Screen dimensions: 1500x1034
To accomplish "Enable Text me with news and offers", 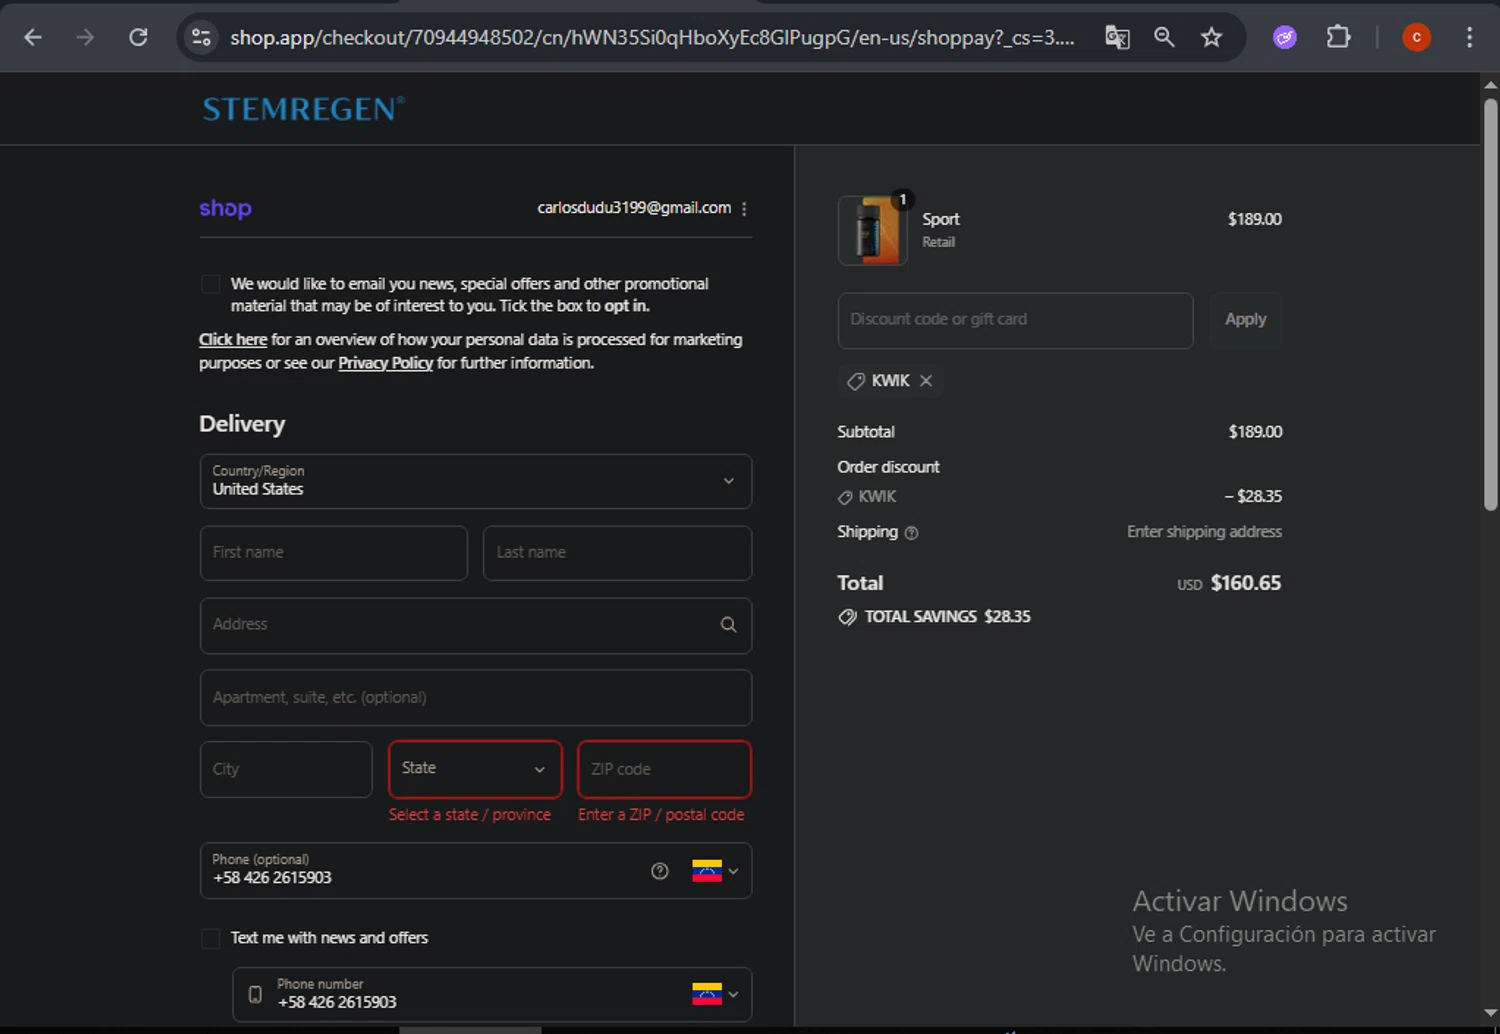I will pyautogui.click(x=210, y=938).
